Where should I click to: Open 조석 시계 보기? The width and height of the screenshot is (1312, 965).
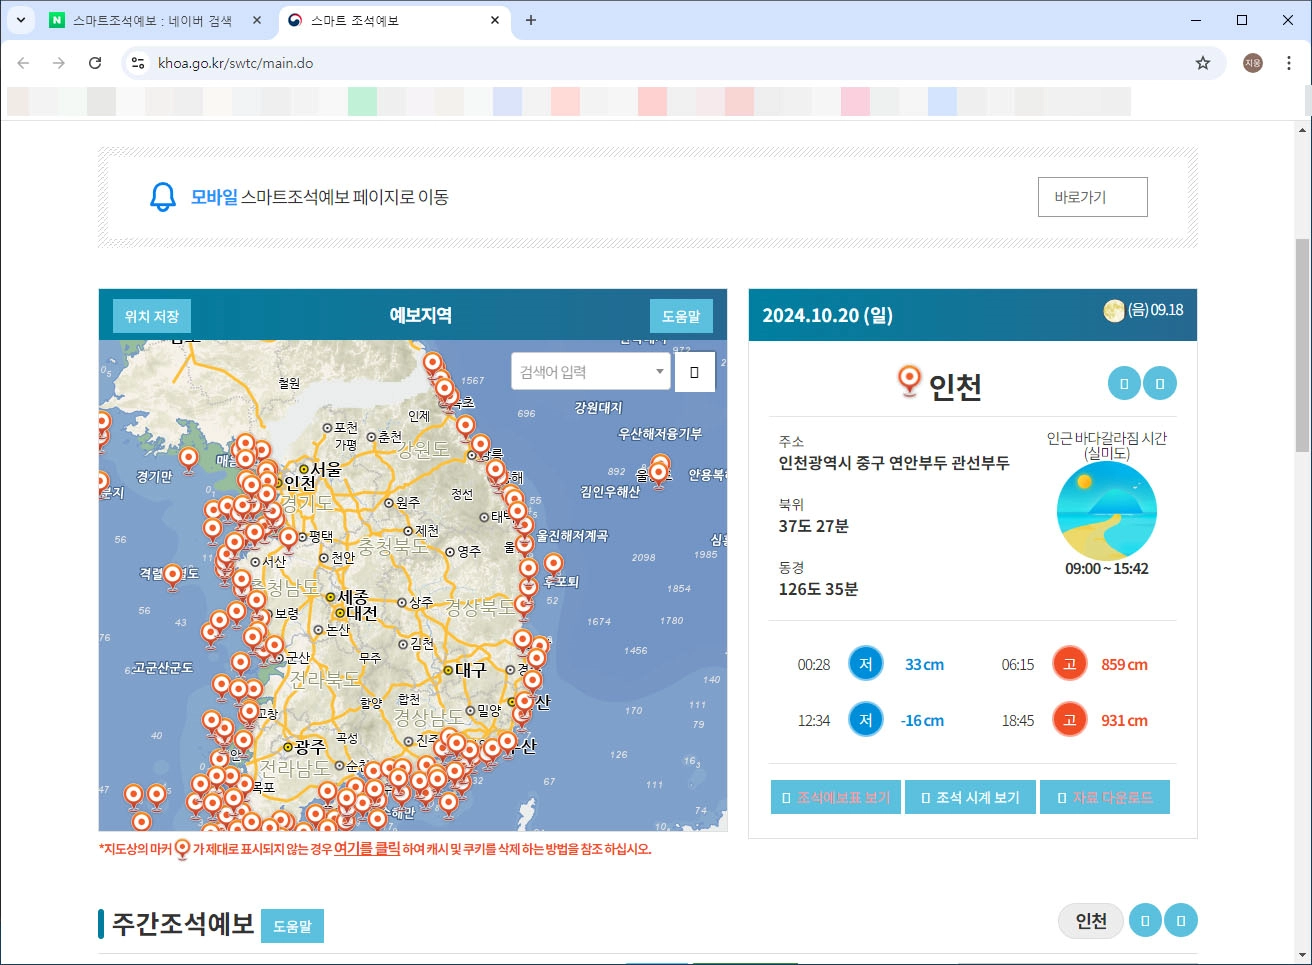coord(969,796)
